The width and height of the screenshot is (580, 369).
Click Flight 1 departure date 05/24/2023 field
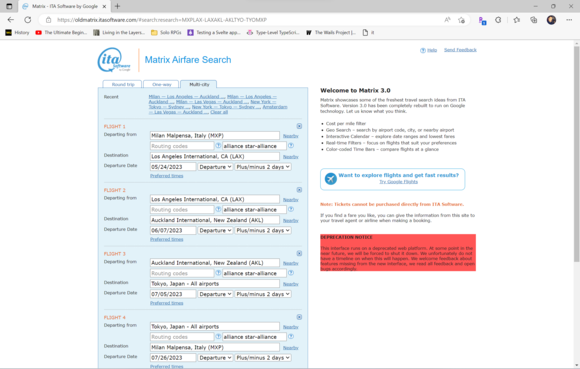[173, 167]
